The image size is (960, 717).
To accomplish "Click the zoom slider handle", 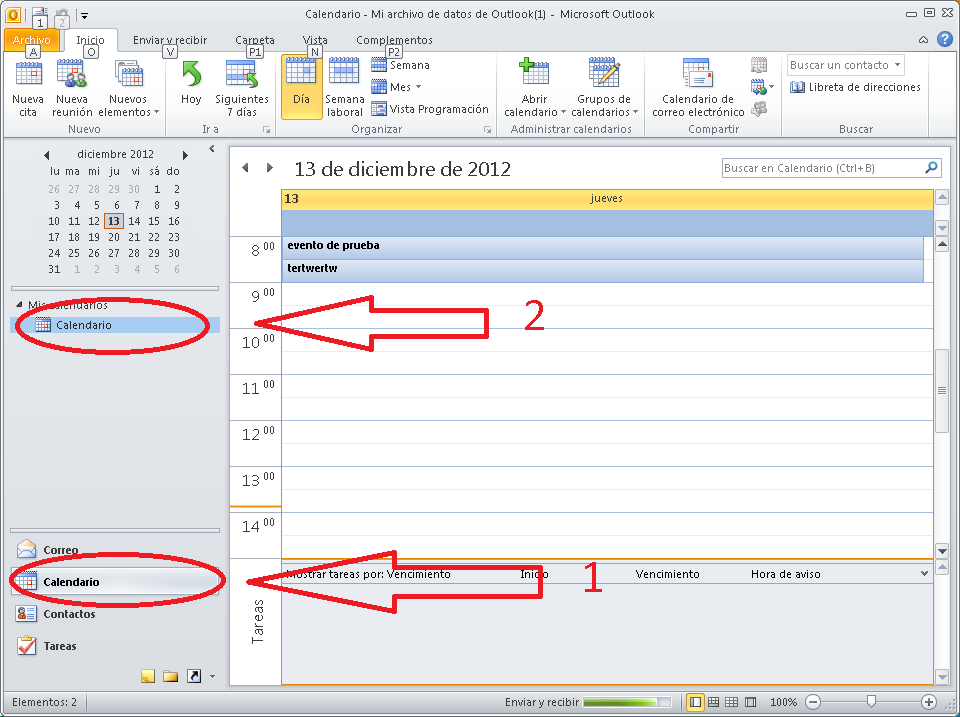I will click(871, 702).
